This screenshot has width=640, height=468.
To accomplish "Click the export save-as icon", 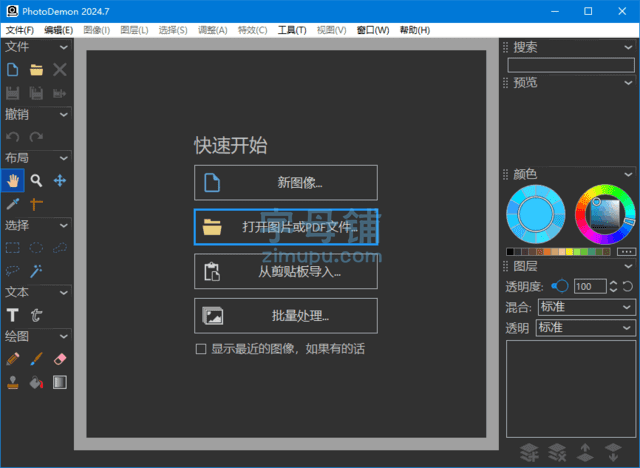I will [60, 93].
